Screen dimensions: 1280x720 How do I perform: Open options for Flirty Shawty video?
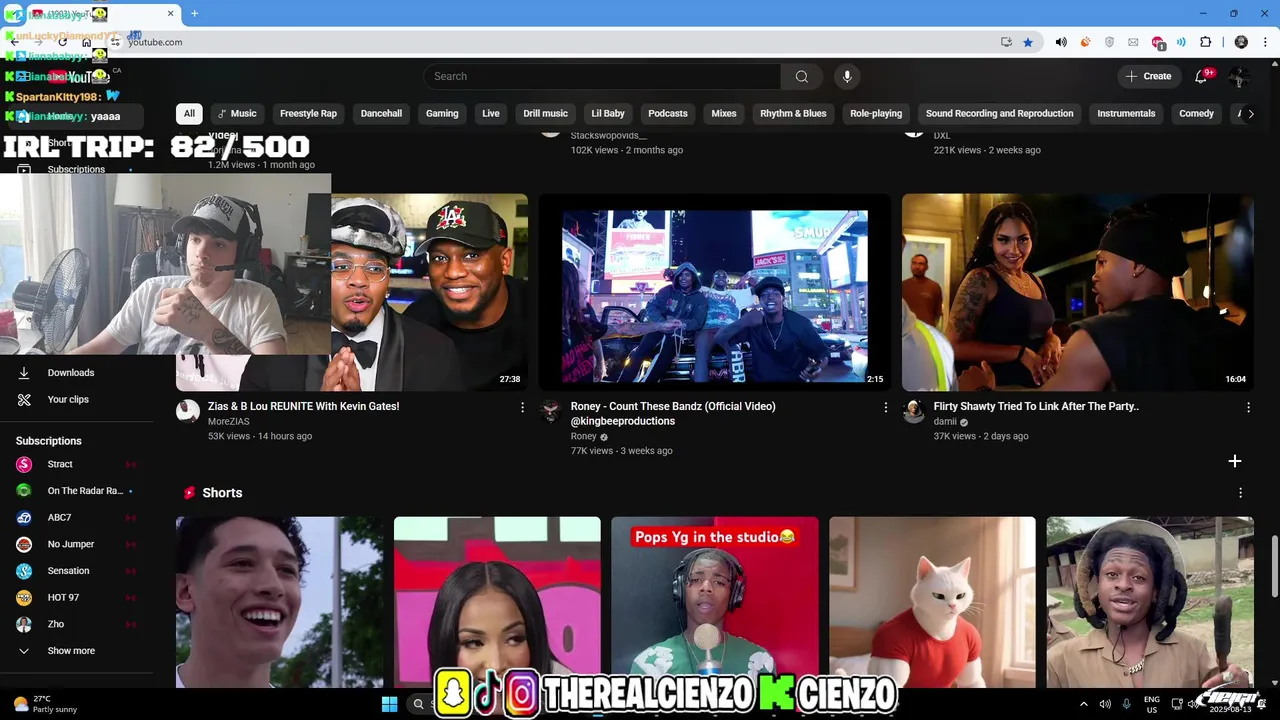[x=1248, y=407]
